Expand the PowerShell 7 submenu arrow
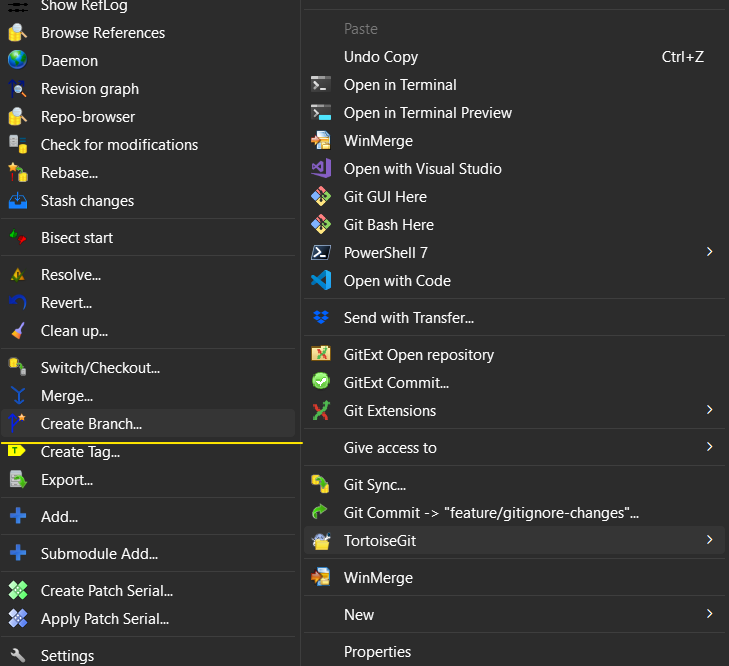729x666 pixels. click(709, 252)
